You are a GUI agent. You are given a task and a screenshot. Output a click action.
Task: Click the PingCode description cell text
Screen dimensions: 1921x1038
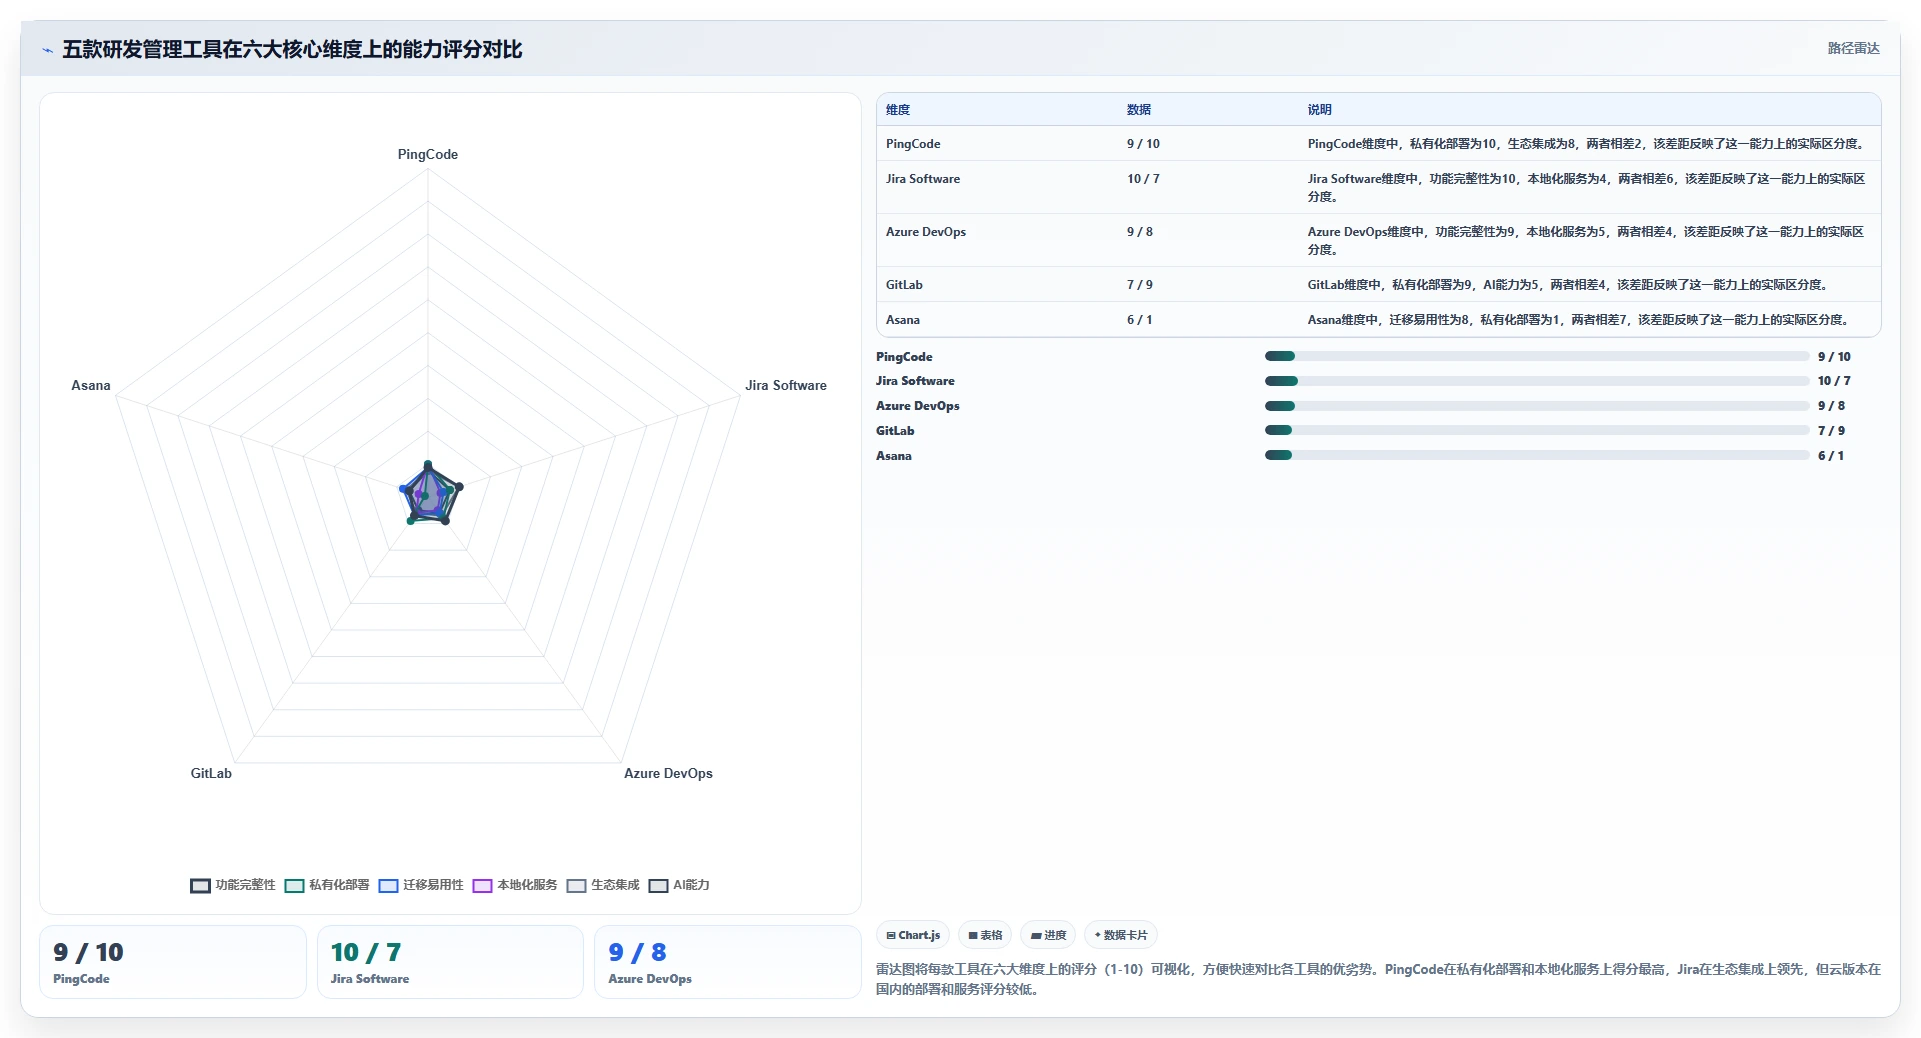coord(1587,144)
